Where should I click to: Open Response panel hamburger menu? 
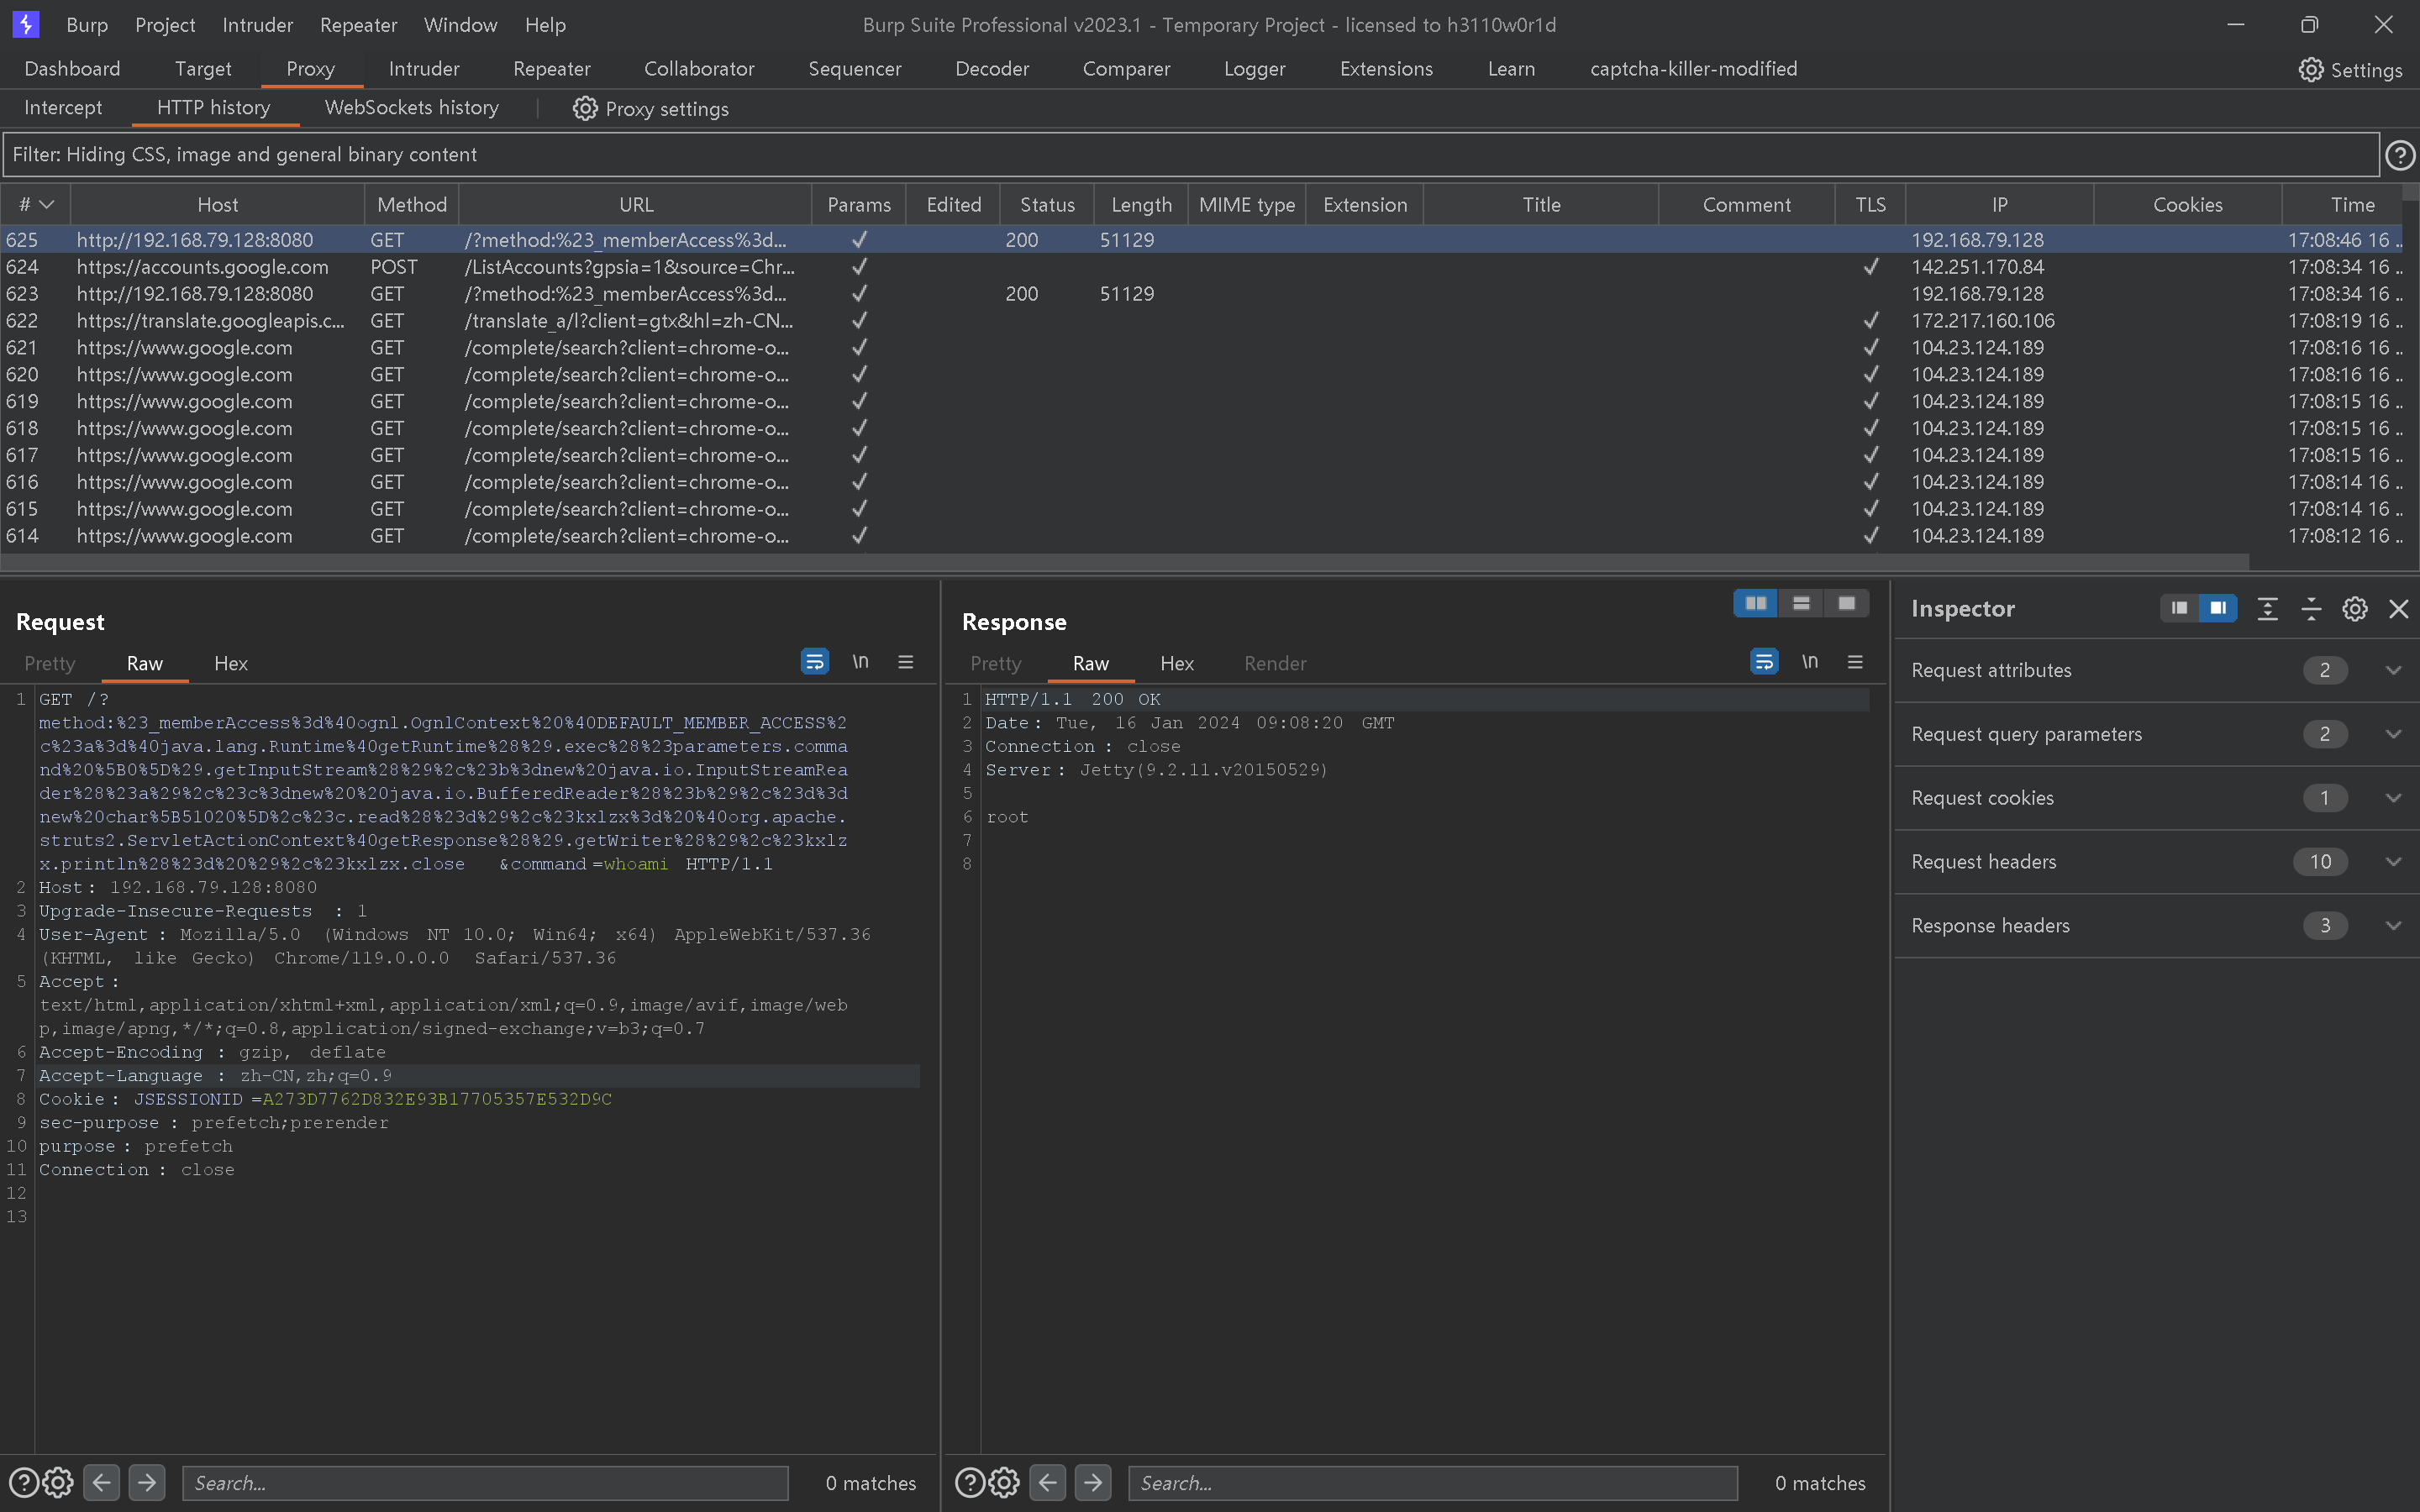1855,662
